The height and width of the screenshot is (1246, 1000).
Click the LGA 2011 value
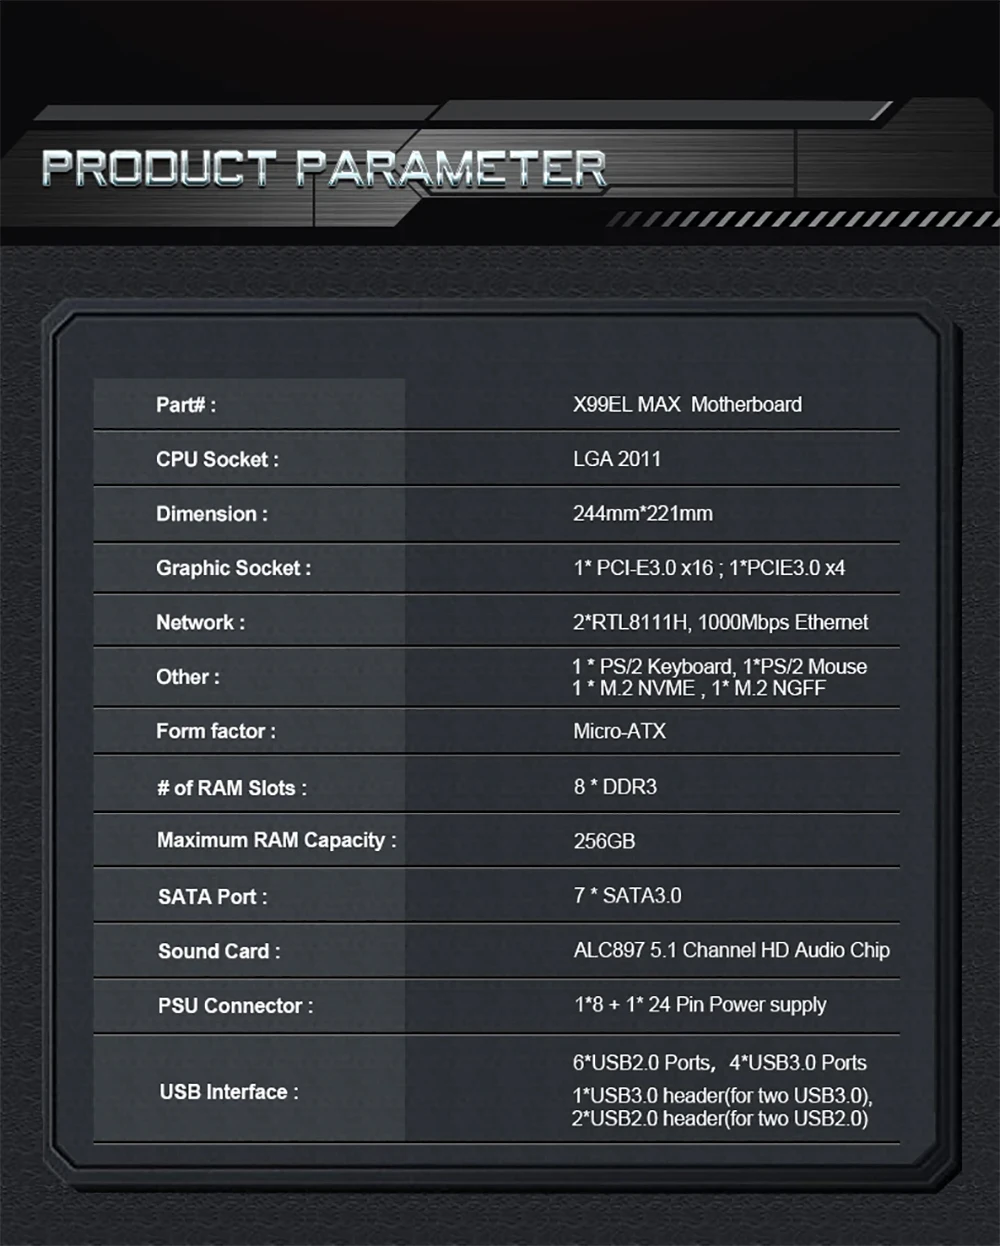[x=617, y=459]
